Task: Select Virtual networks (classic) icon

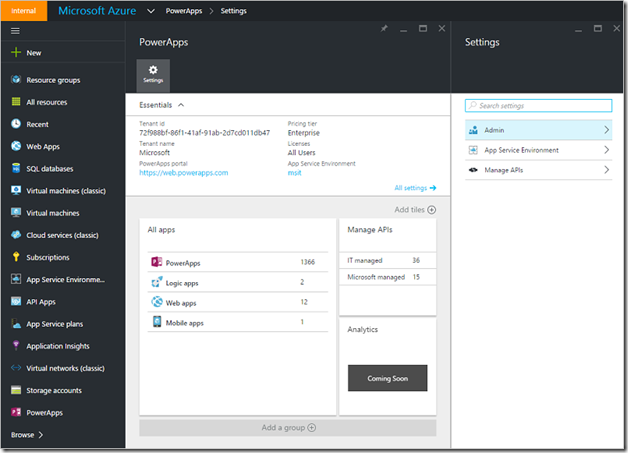Action: (16, 368)
